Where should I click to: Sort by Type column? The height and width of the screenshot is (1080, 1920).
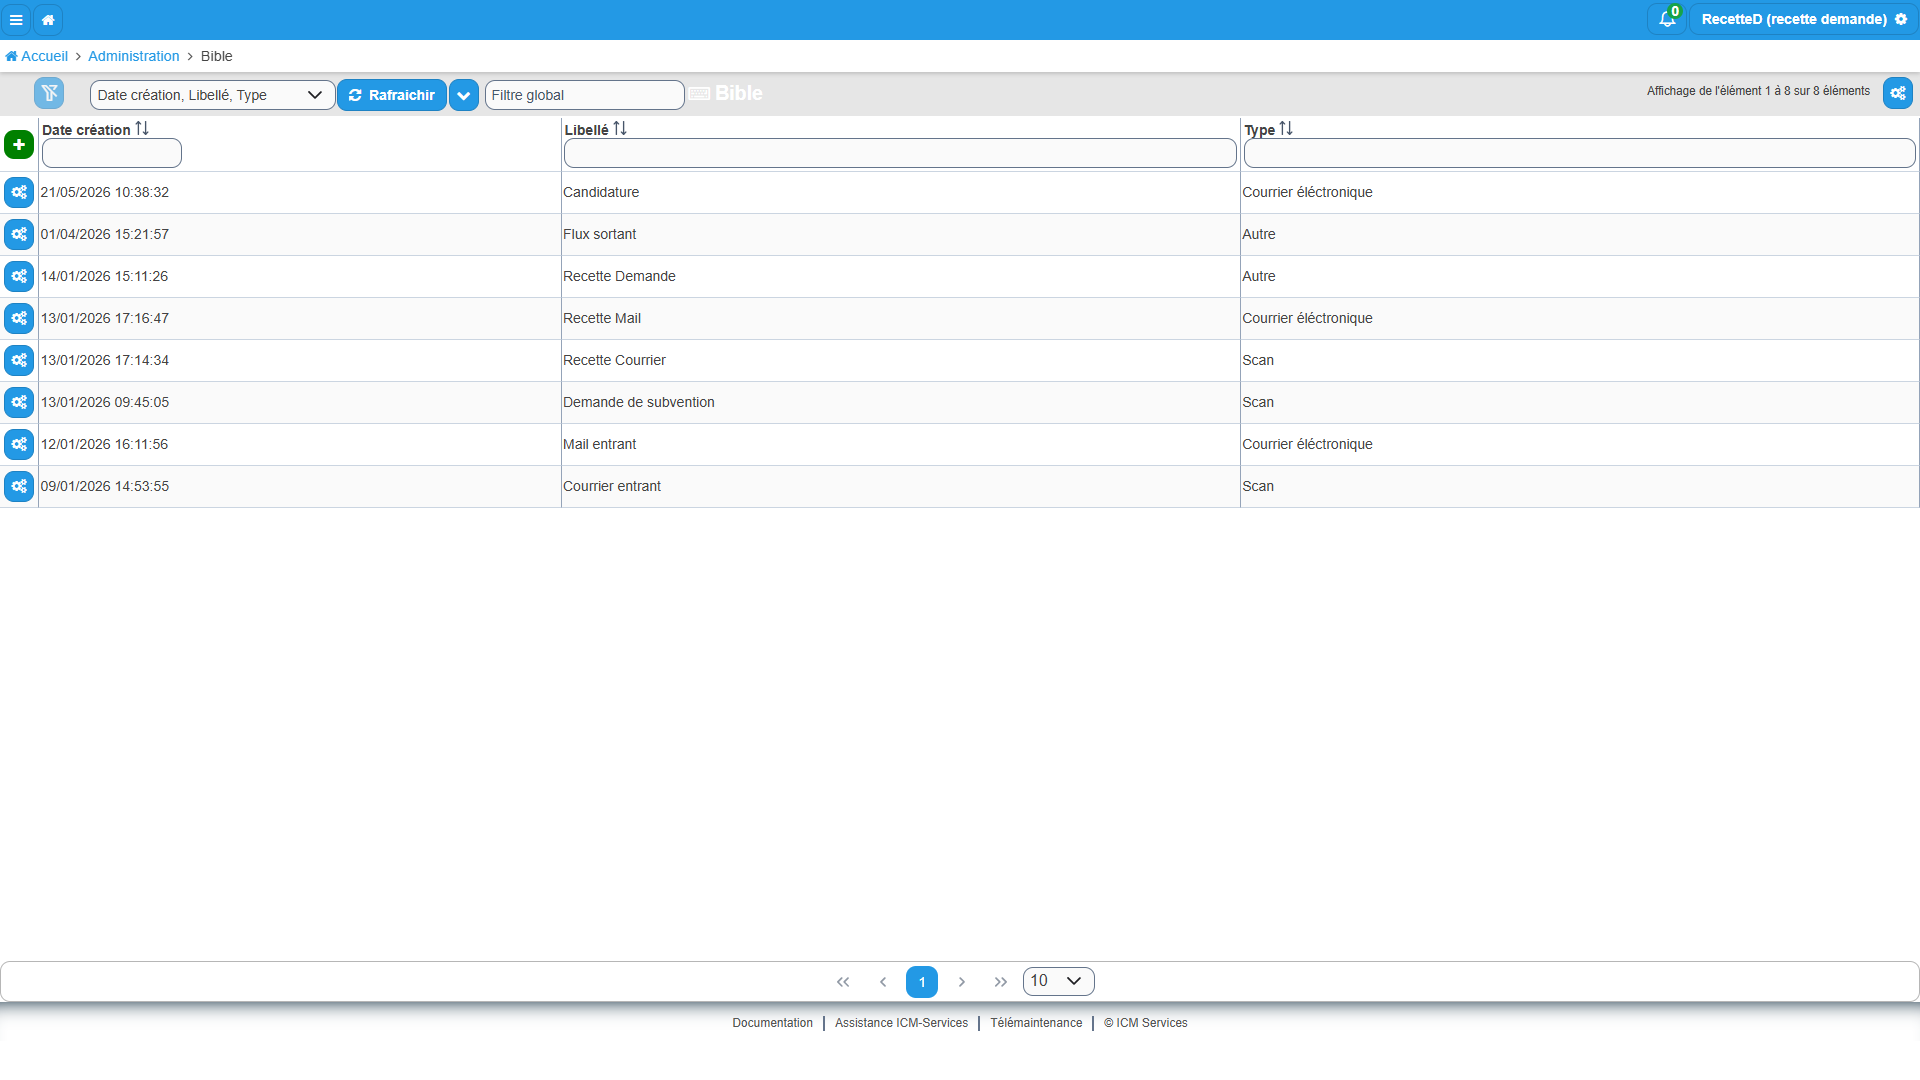coord(1286,129)
